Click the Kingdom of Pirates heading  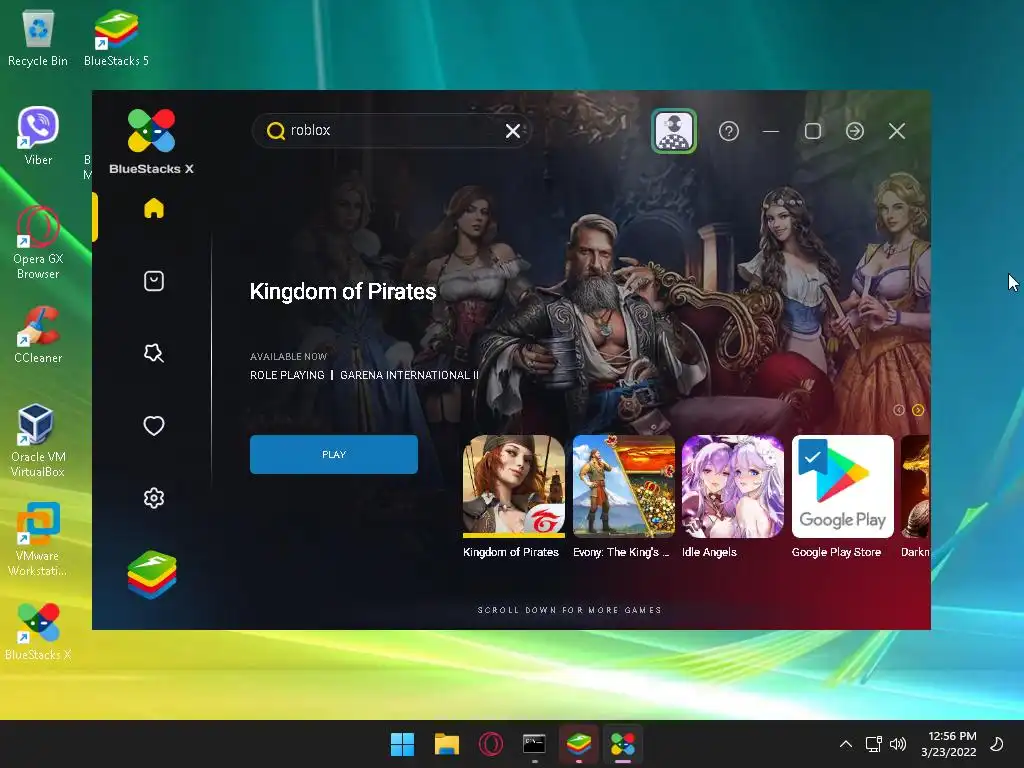coord(343,291)
